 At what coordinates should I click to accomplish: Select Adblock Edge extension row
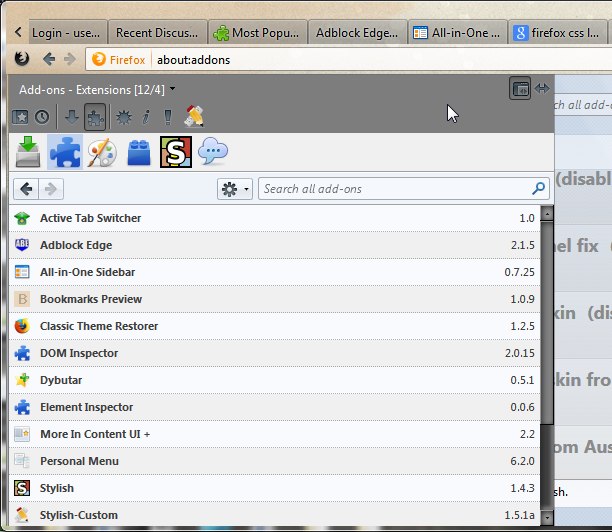[274, 245]
